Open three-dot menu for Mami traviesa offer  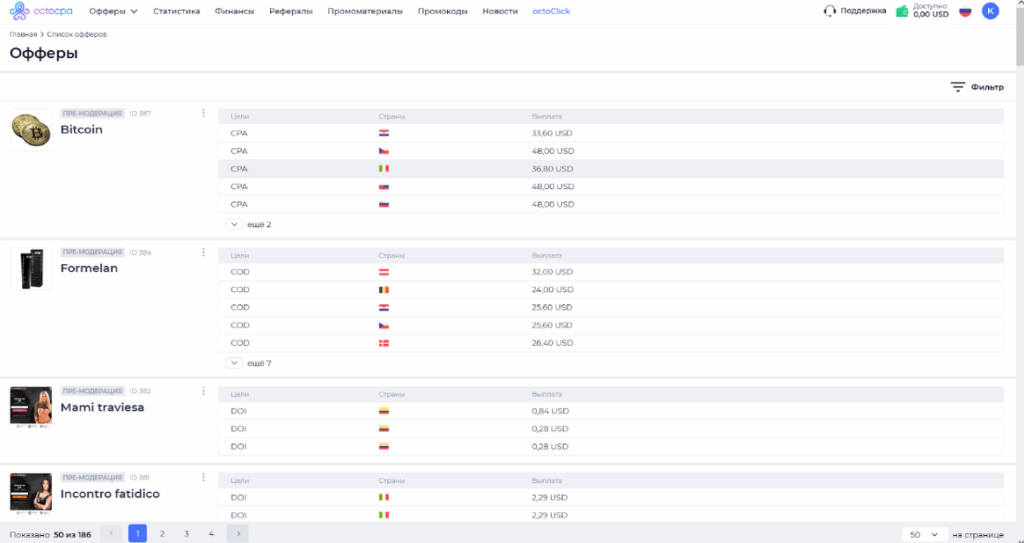tap(203, 391)
